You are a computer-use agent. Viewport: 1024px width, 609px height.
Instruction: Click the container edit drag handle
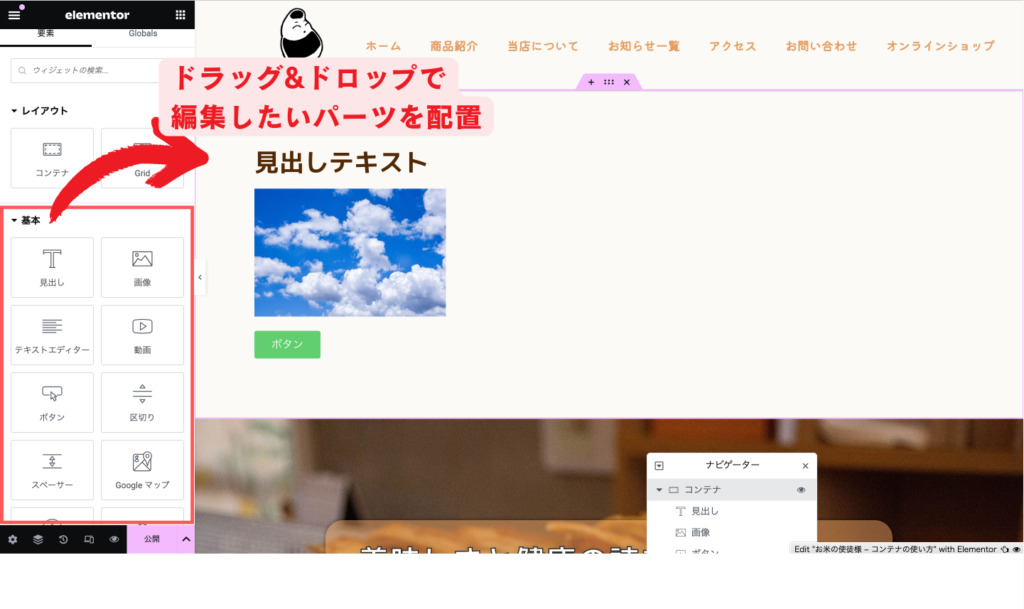pos(609,82)
